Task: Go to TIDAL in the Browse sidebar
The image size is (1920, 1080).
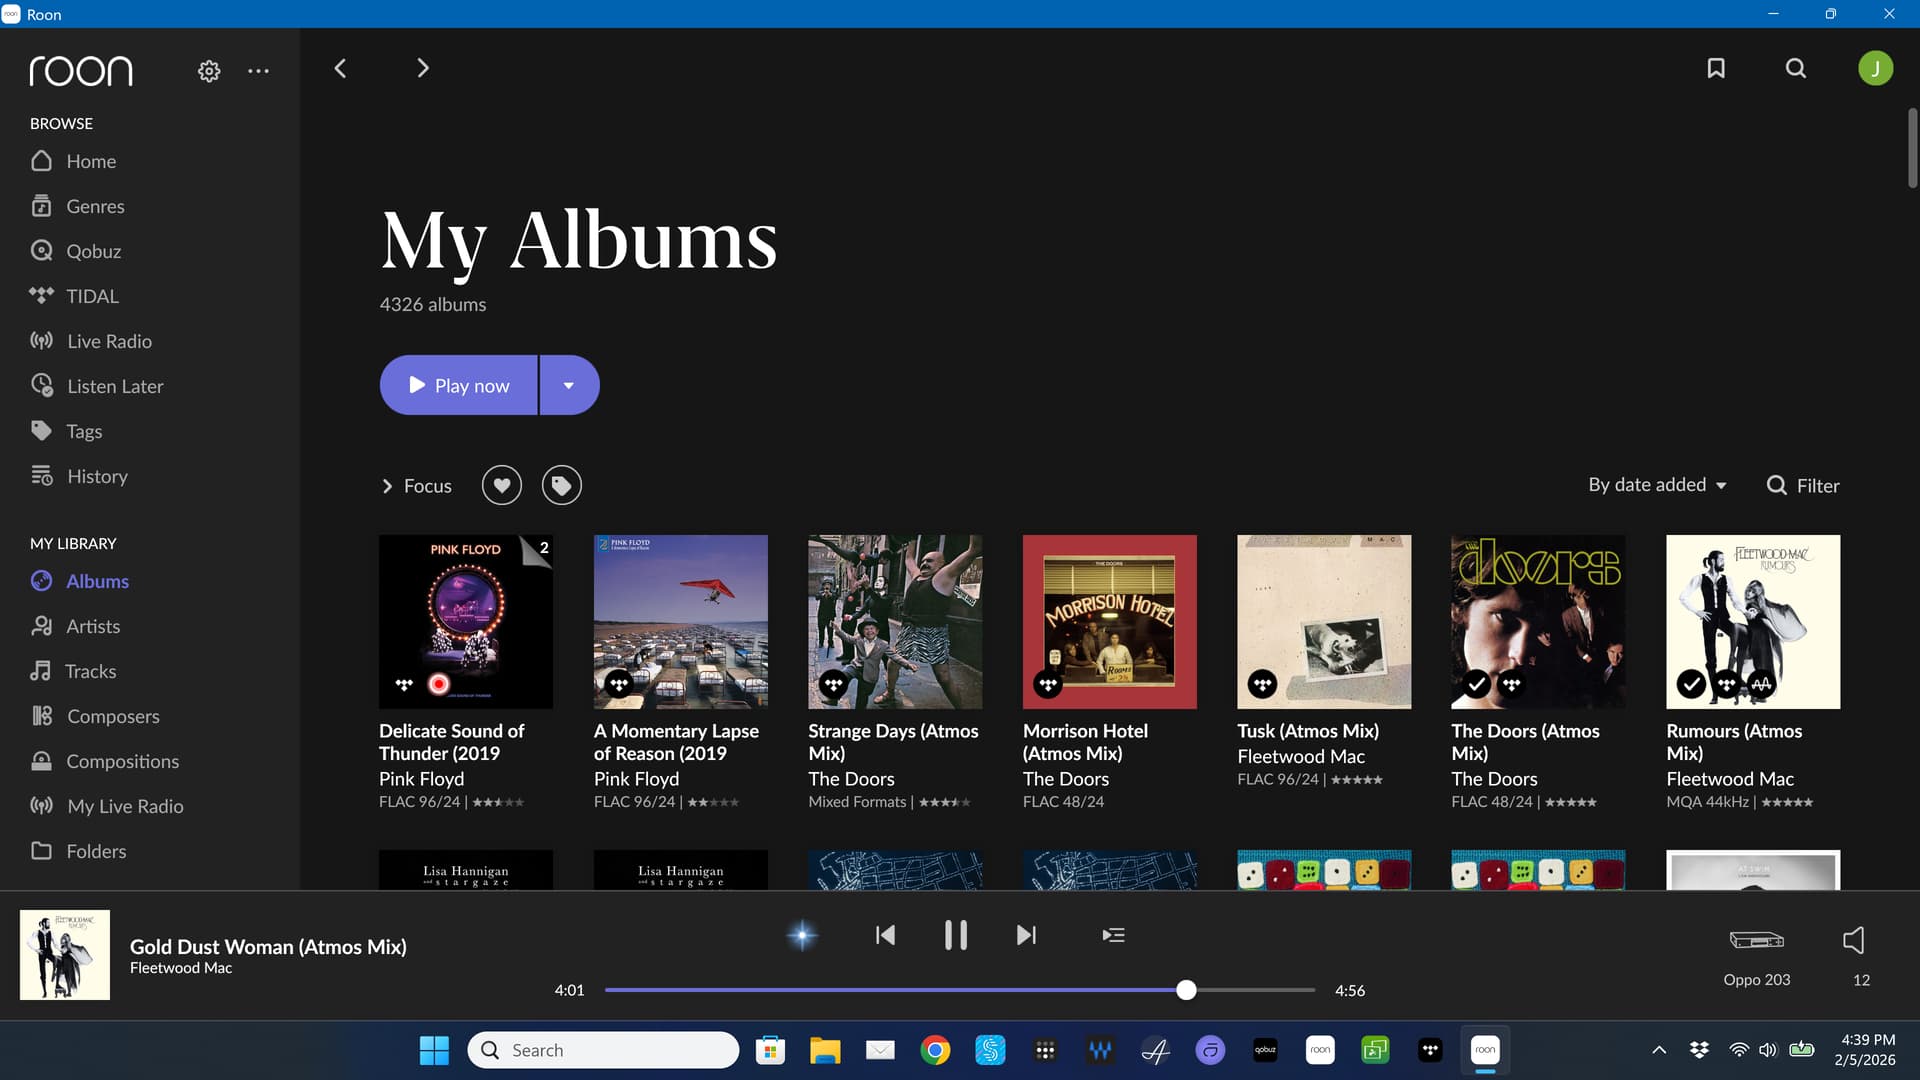Action: (x=92, y=296)
